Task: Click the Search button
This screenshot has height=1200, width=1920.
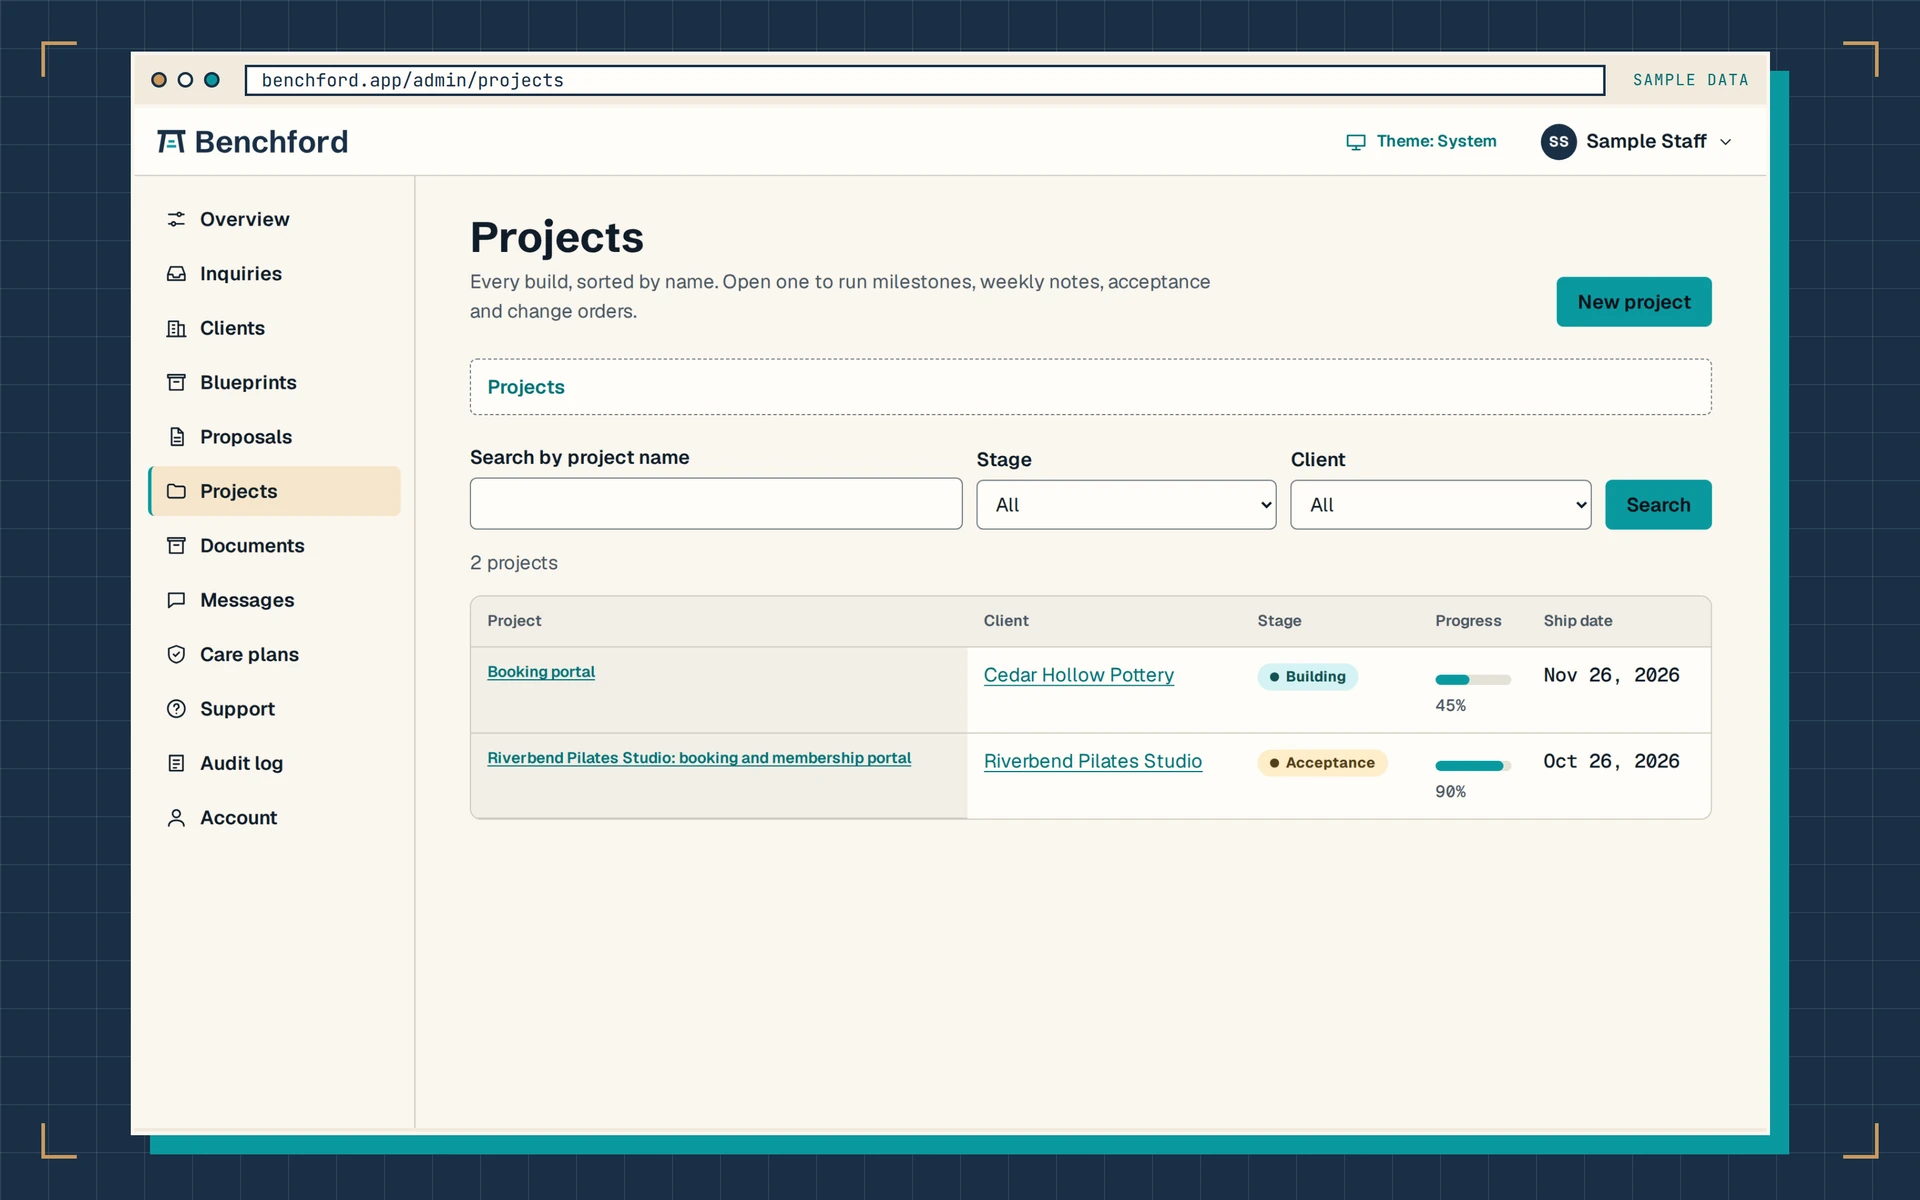Action: [x=1657, y=505]
